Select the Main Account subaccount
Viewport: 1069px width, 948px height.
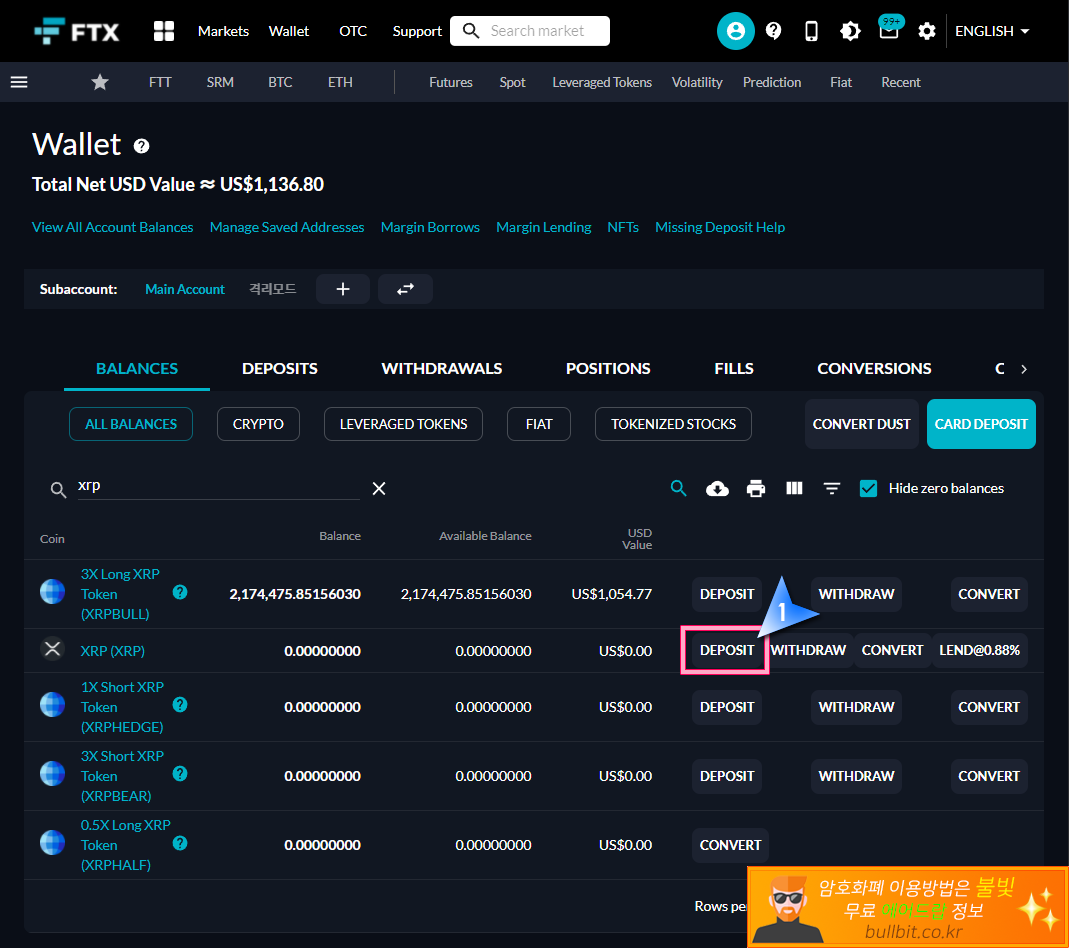point(185,289)
